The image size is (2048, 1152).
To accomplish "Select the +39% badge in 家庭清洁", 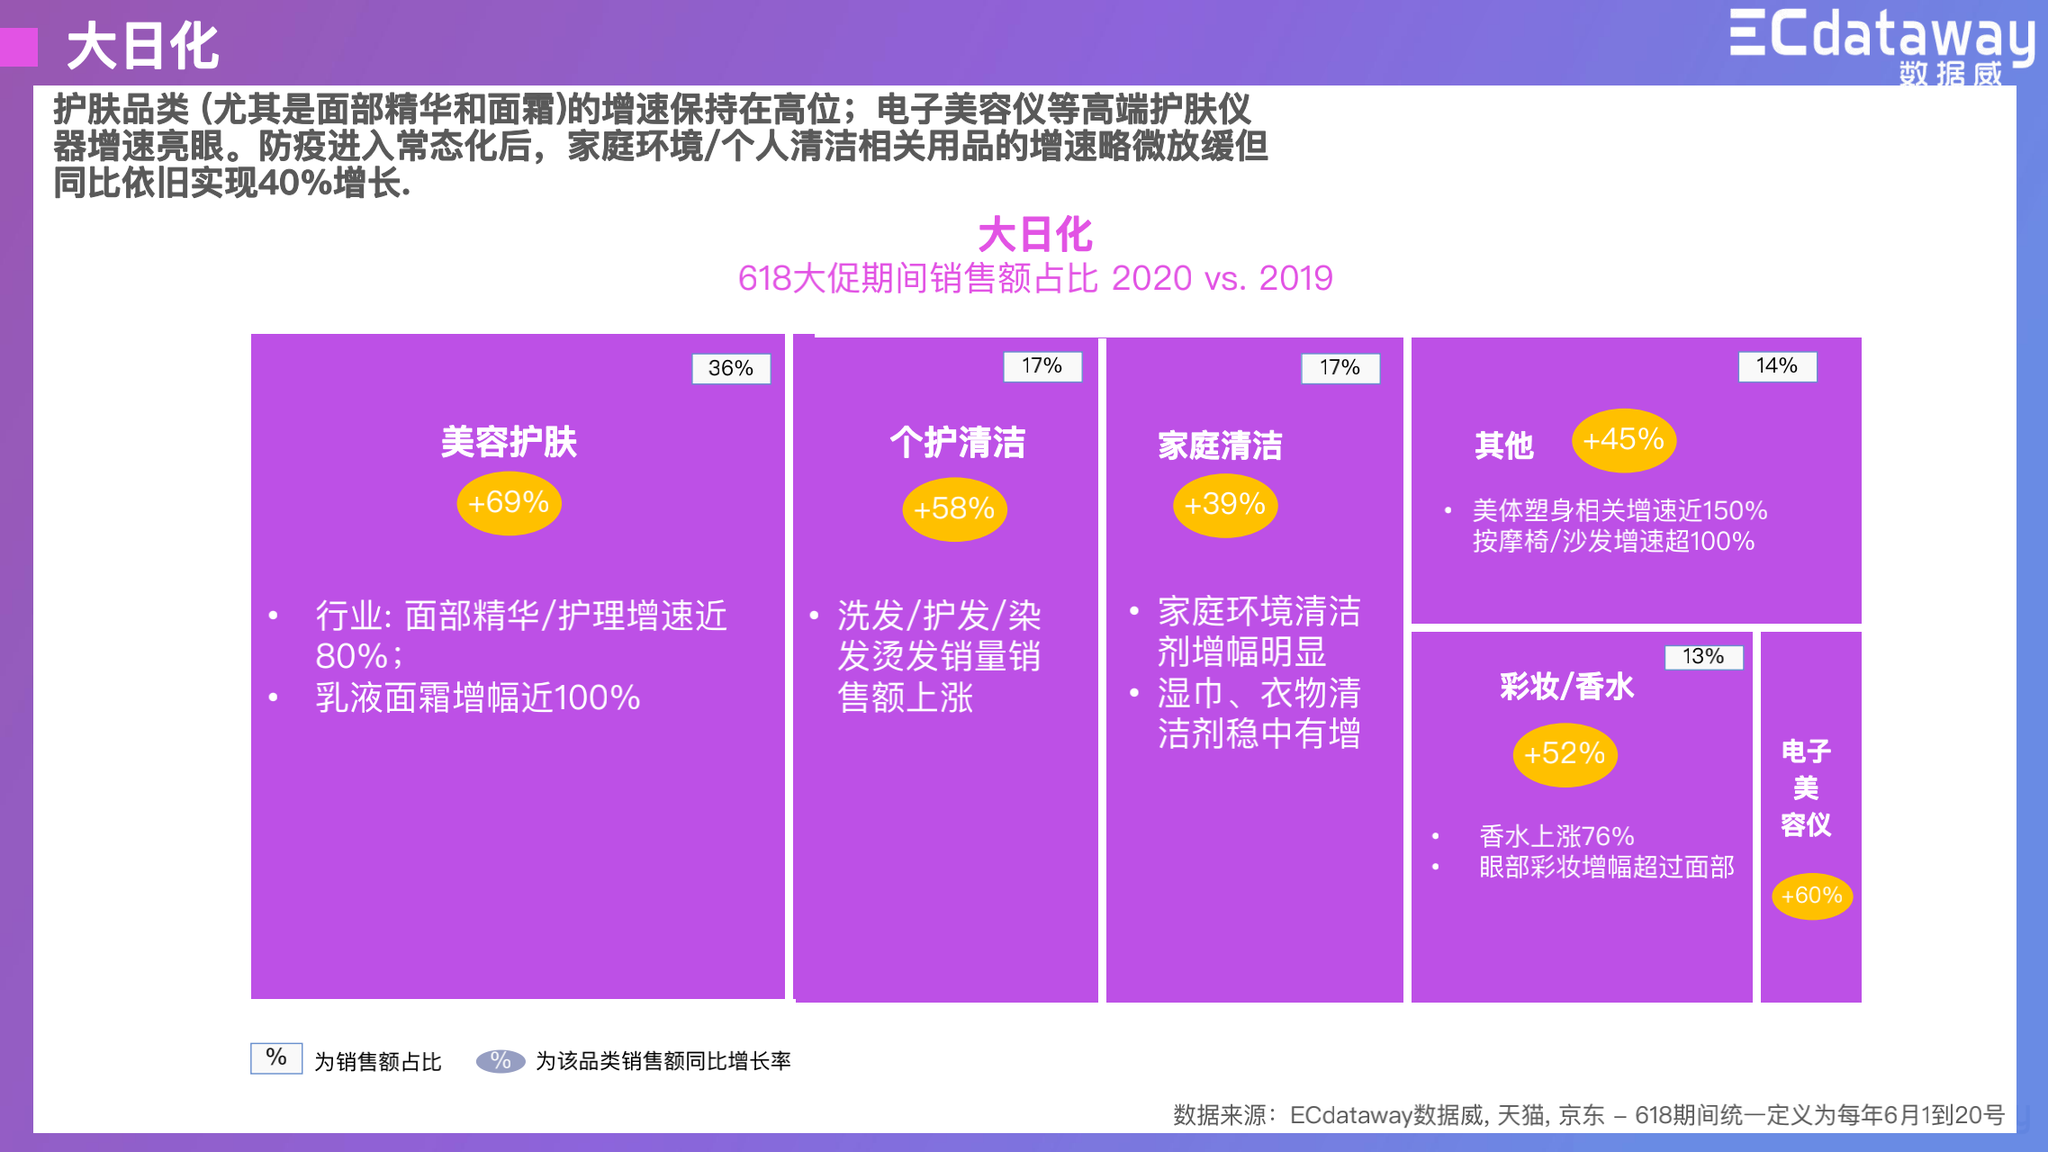I will tap(1226, 506).
